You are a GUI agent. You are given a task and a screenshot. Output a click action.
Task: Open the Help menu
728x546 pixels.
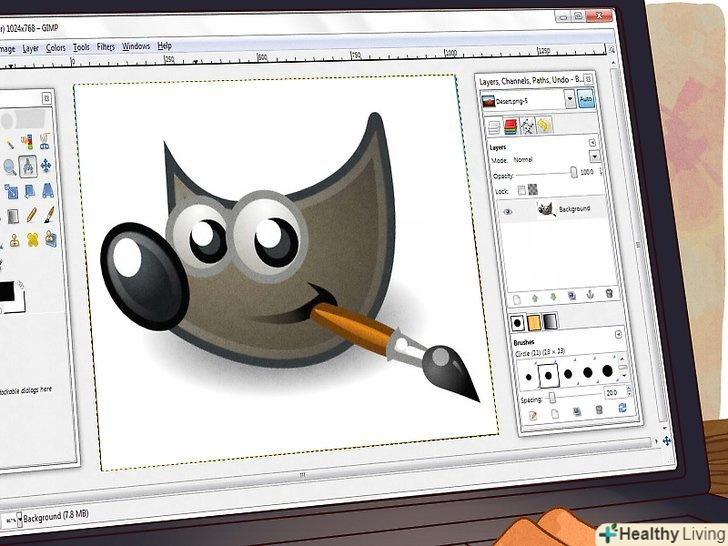(165, 46)
